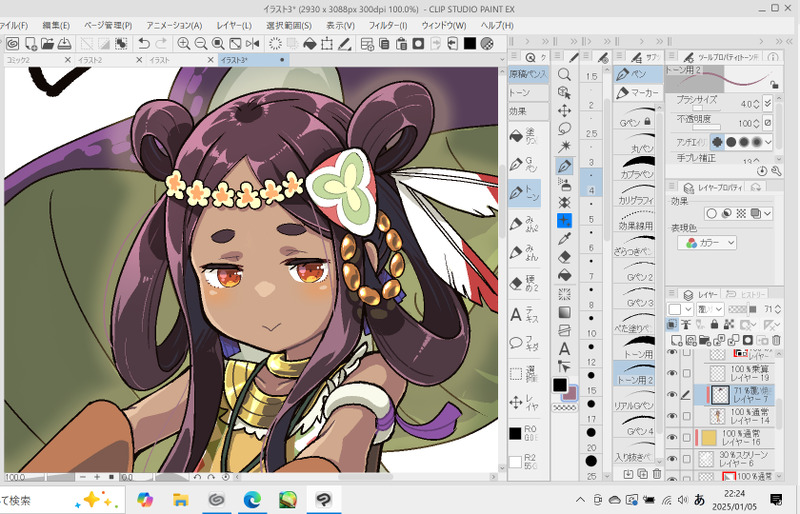Open the フィルター(I) menu
The width and height of the screenshot is (800, 514).
coord(388,25)
